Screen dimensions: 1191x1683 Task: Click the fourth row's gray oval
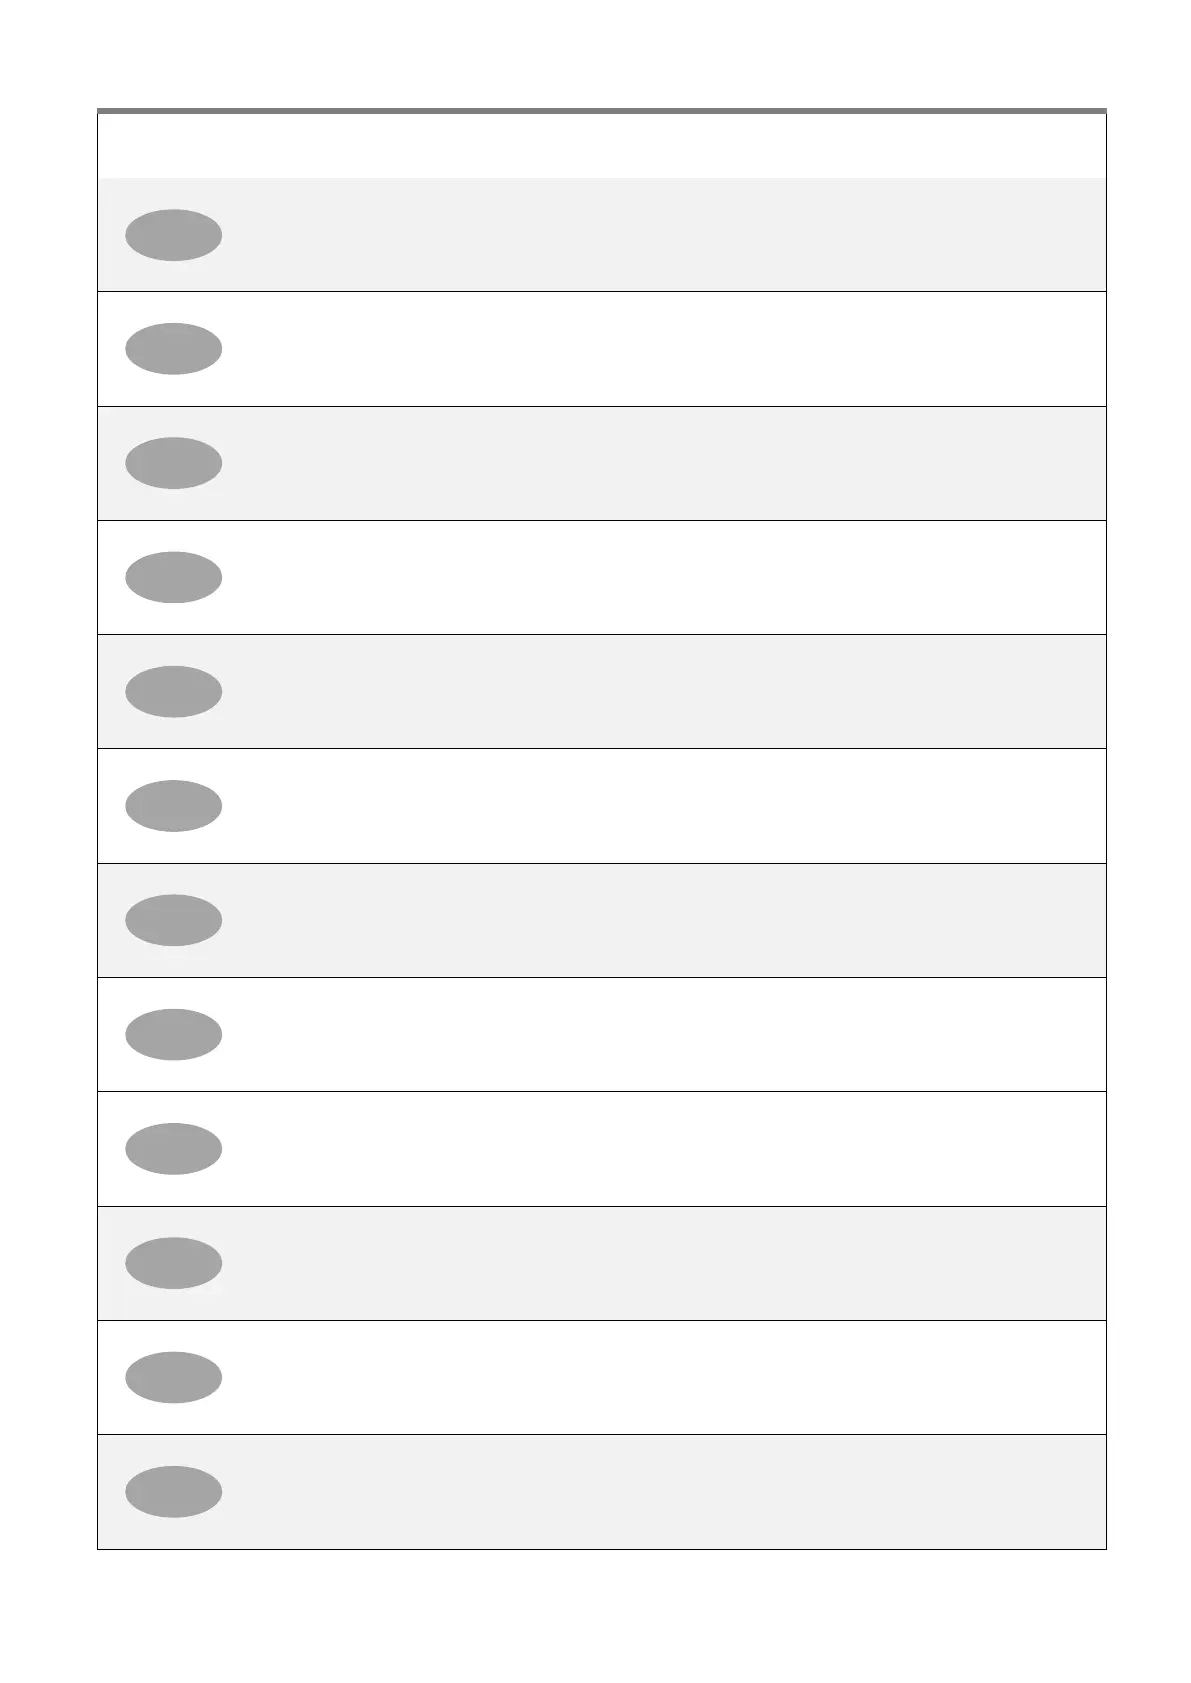pos(173,577)
